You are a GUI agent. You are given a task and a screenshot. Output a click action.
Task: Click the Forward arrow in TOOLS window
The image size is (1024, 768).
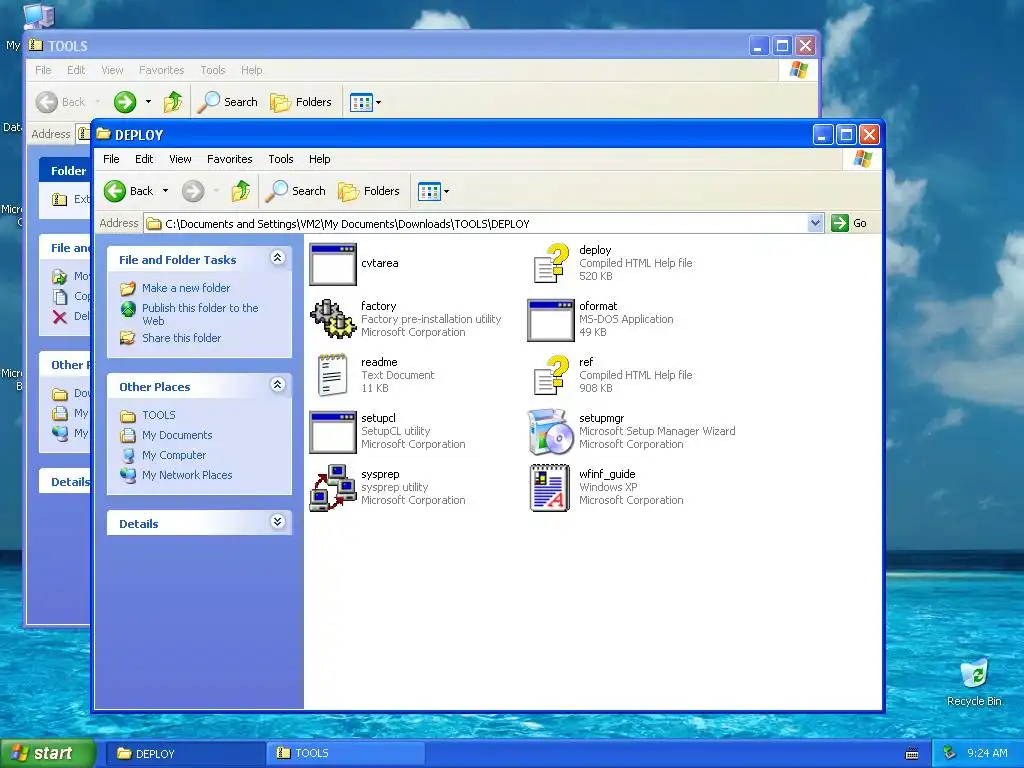125,102
